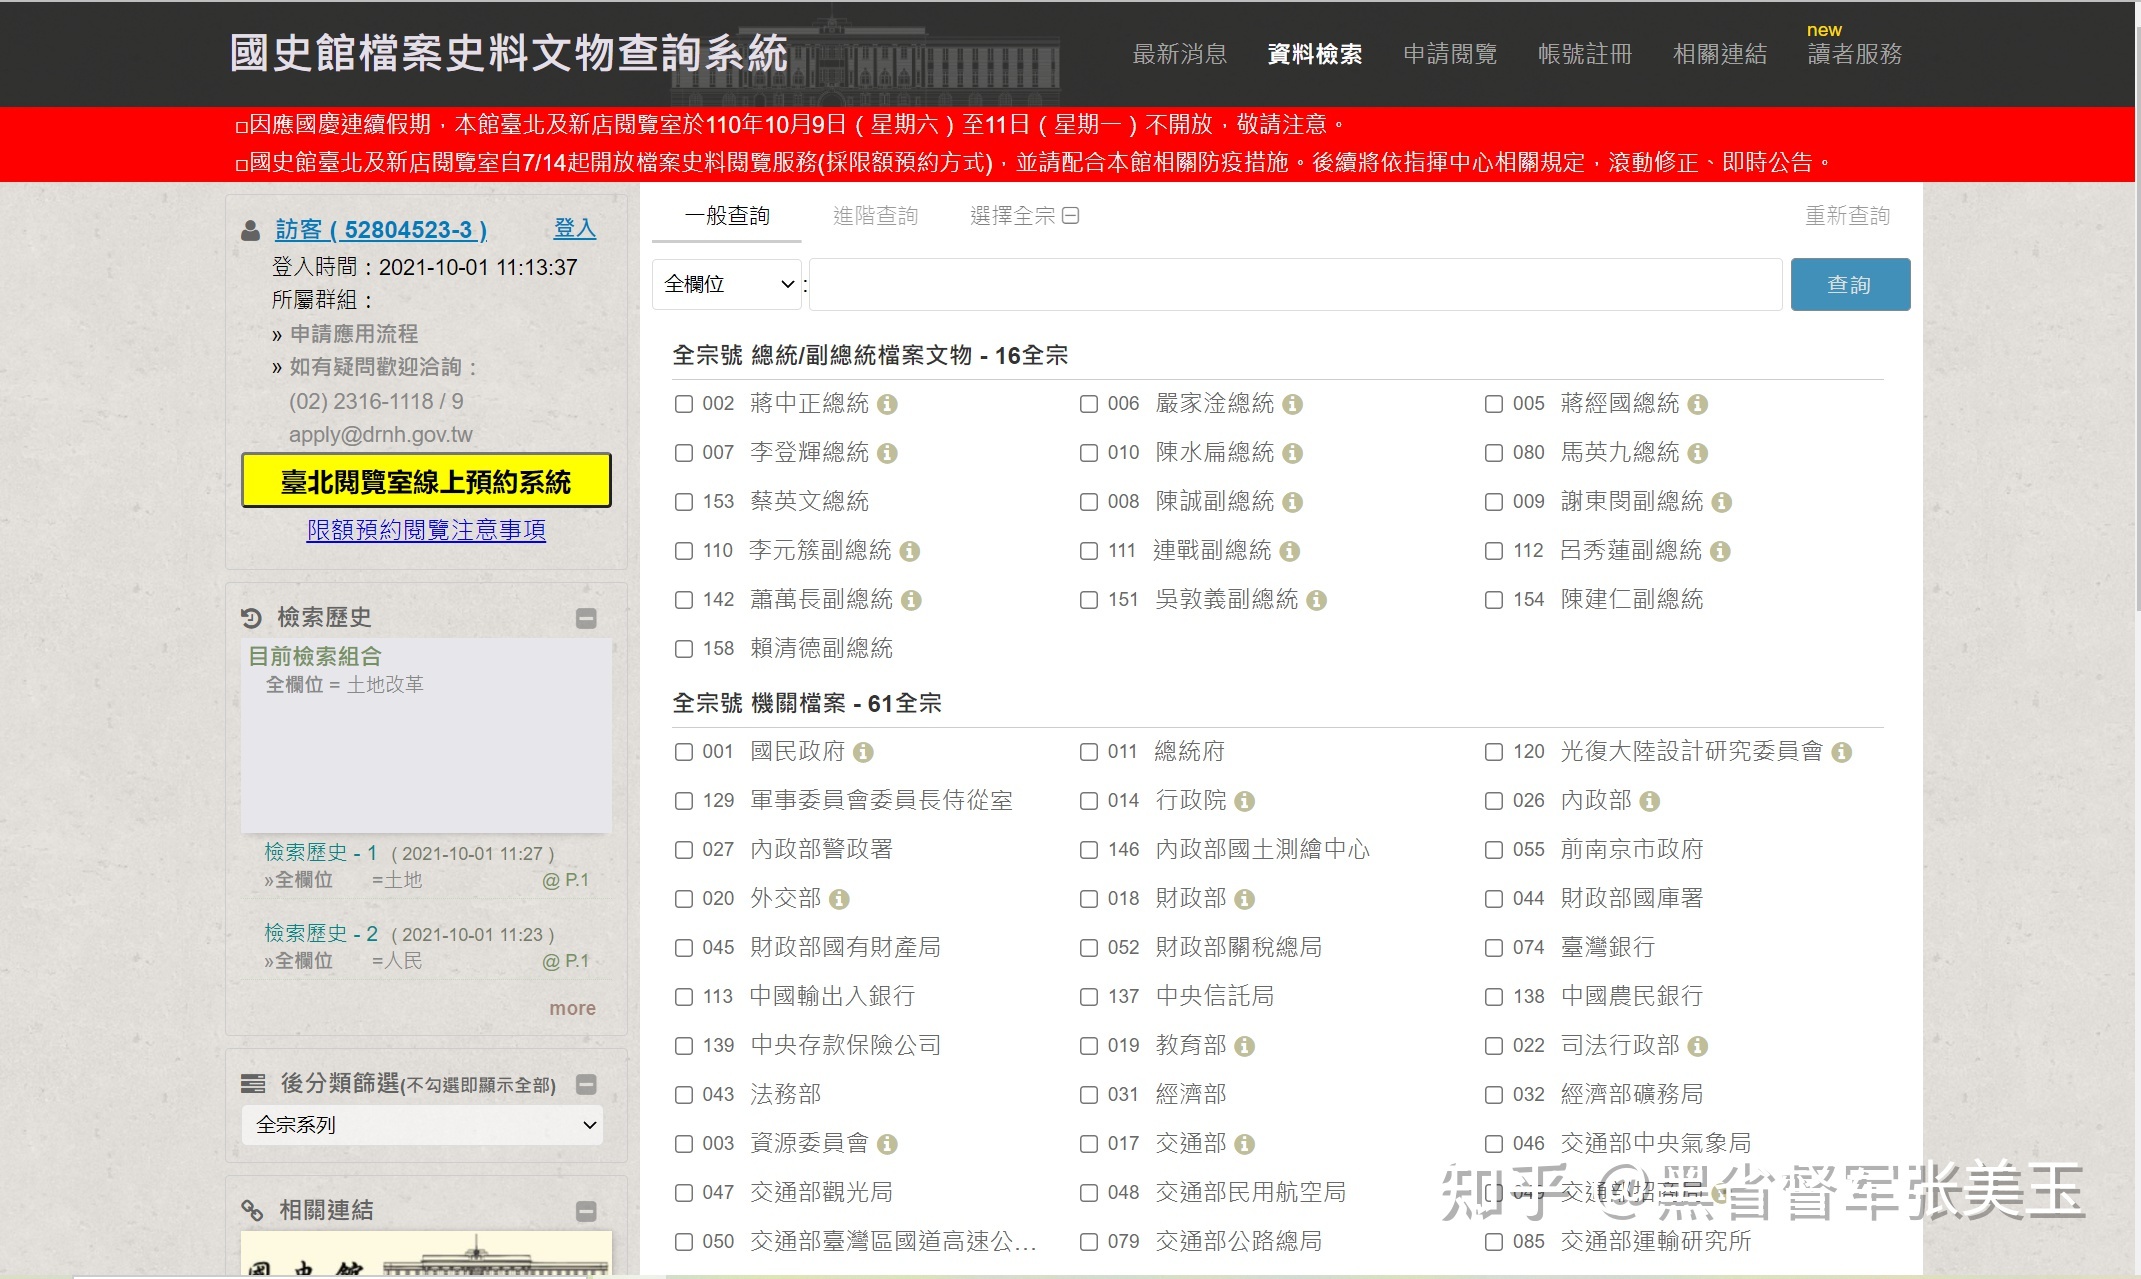Click the 限額預約閱覽注意事項 link

click(426, 530)
